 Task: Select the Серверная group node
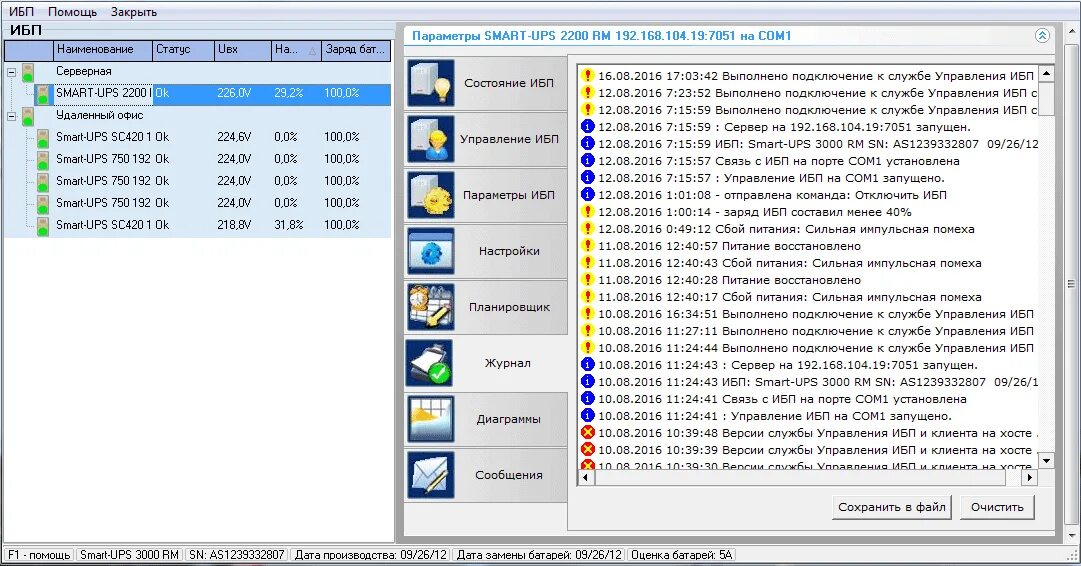(x=83, y=71)
